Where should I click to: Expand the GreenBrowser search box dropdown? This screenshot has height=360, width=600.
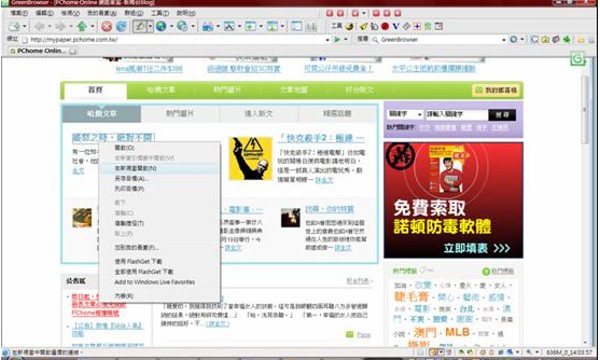(504, 39)
